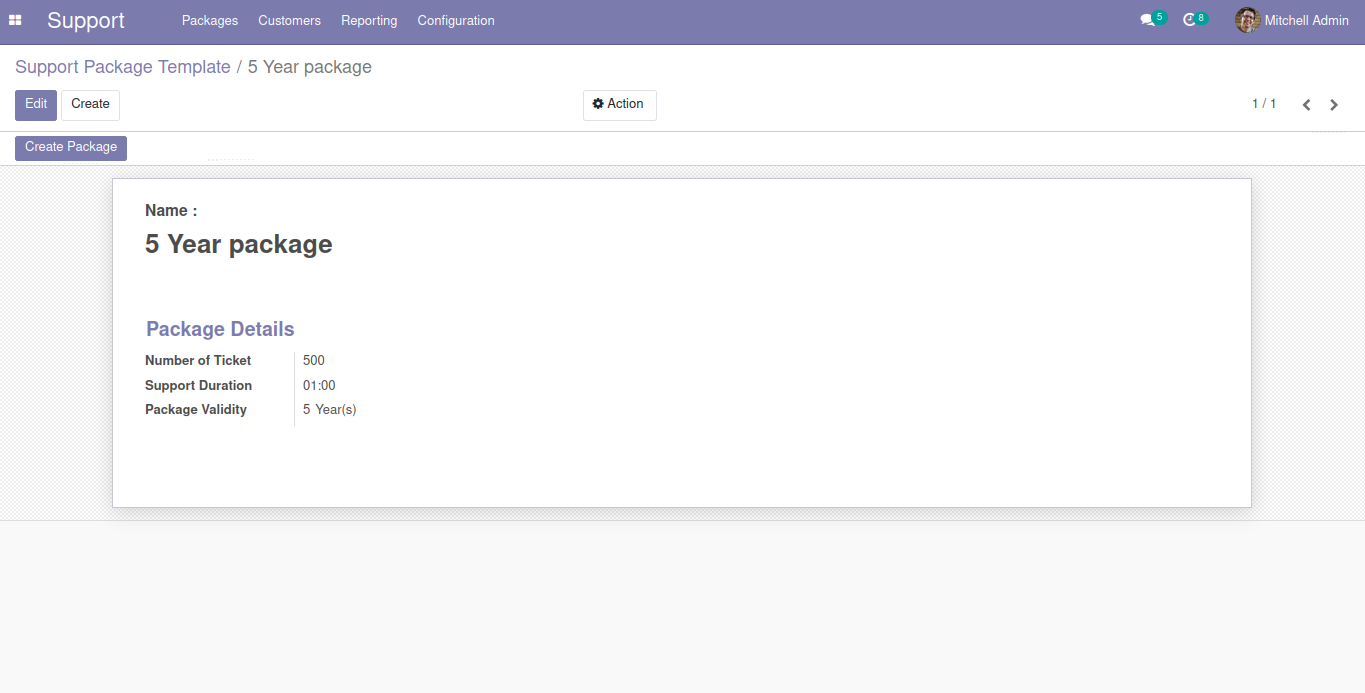Click 5 Year package in breadcrumb
The width and height of the screenshot is (1365, 693).
pos(310,67)
